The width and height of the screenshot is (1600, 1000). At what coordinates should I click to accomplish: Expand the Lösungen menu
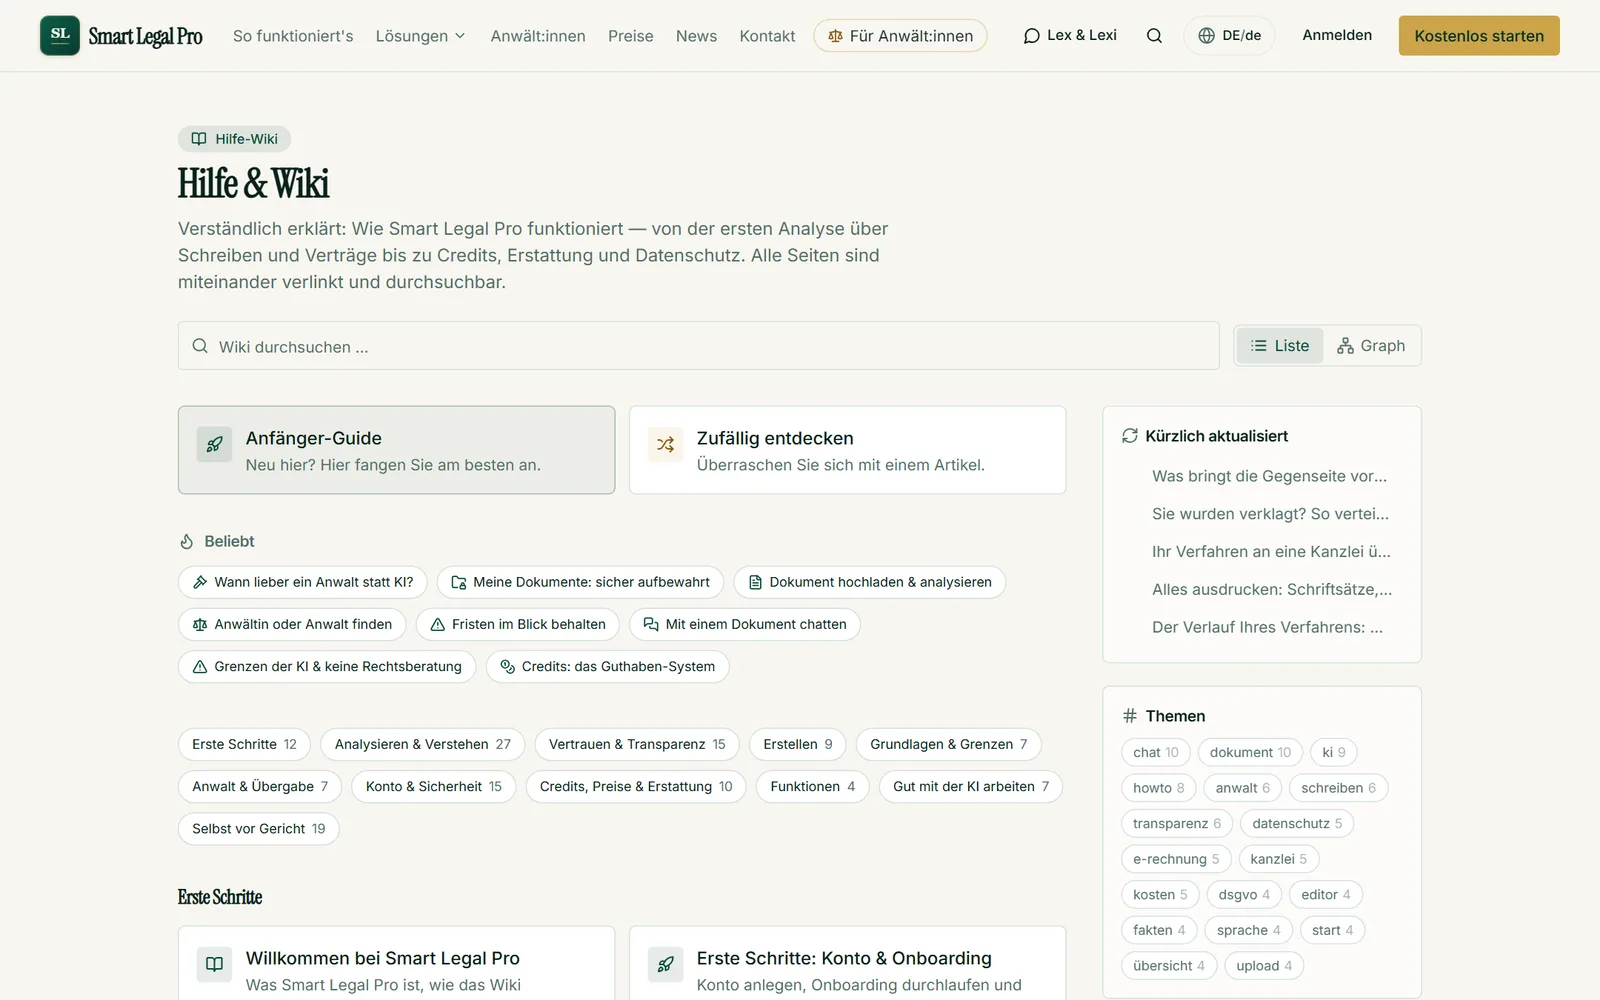pyautogui.click(x=421, y=36)
